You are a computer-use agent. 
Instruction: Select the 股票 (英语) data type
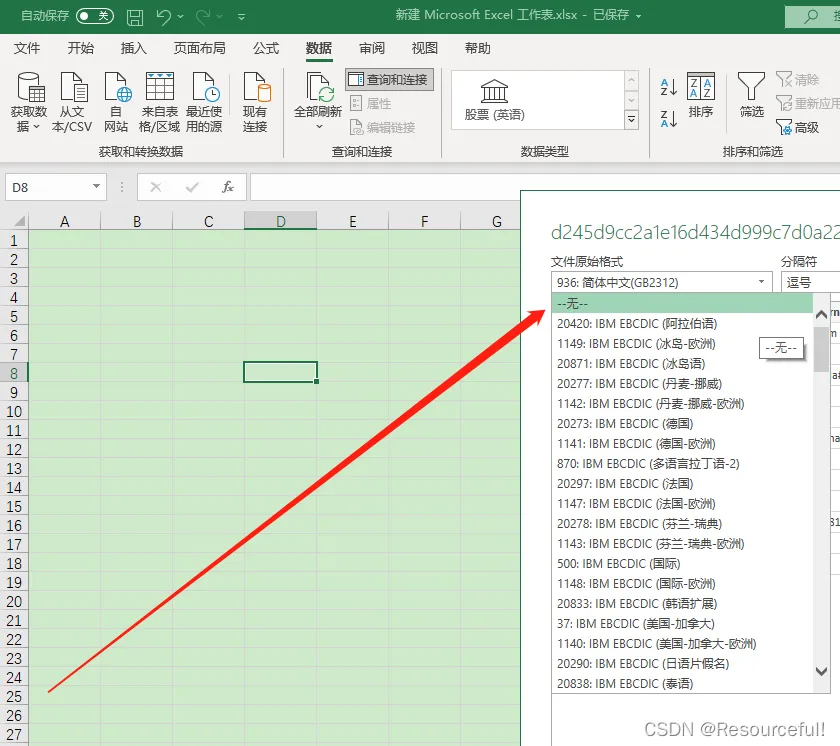pyautogui.click(x=494, y=100)
